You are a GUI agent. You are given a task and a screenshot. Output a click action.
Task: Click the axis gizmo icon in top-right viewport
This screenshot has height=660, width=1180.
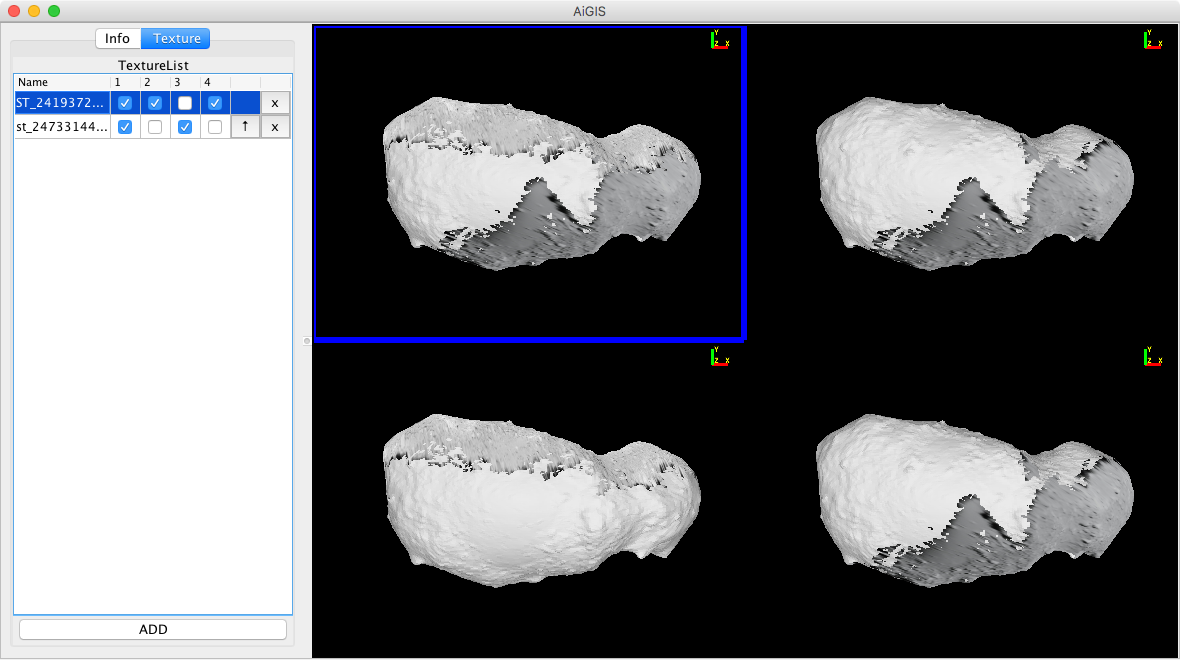pos(1153,40)
